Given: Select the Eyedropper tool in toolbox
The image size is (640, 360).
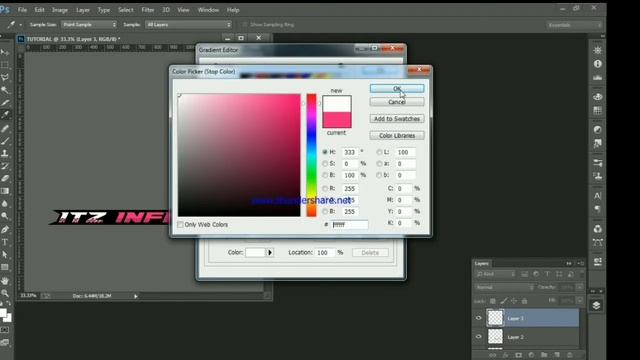Looking at the screenshot, I should click(x=4, y=116).
